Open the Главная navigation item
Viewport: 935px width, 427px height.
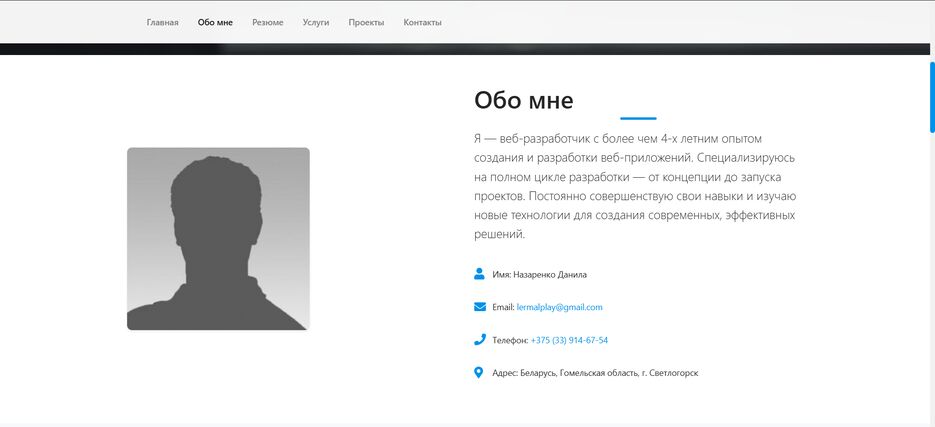tap(162, 23)
